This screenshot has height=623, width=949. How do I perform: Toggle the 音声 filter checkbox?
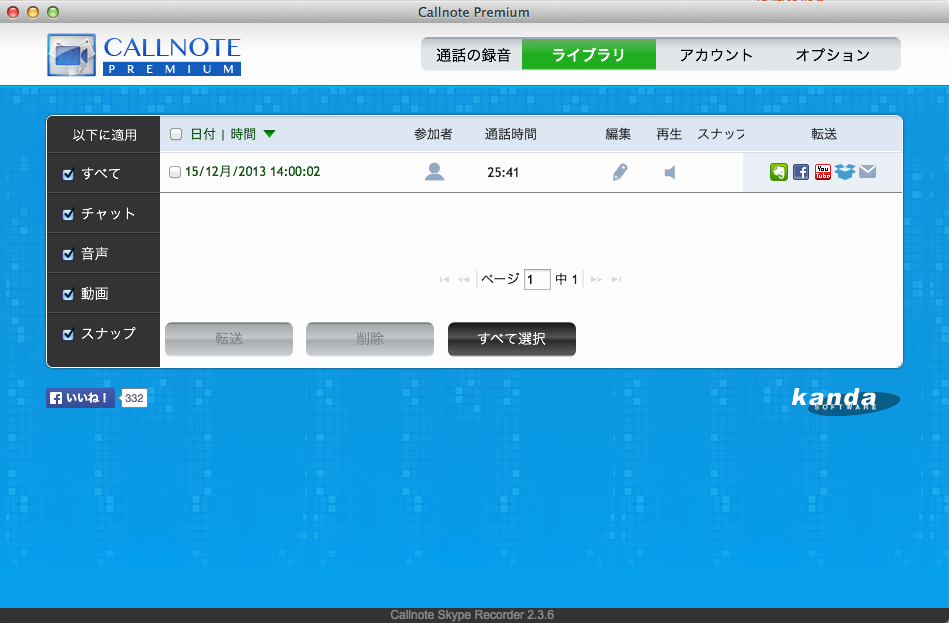pyautogui.click(x=68, y=254)
